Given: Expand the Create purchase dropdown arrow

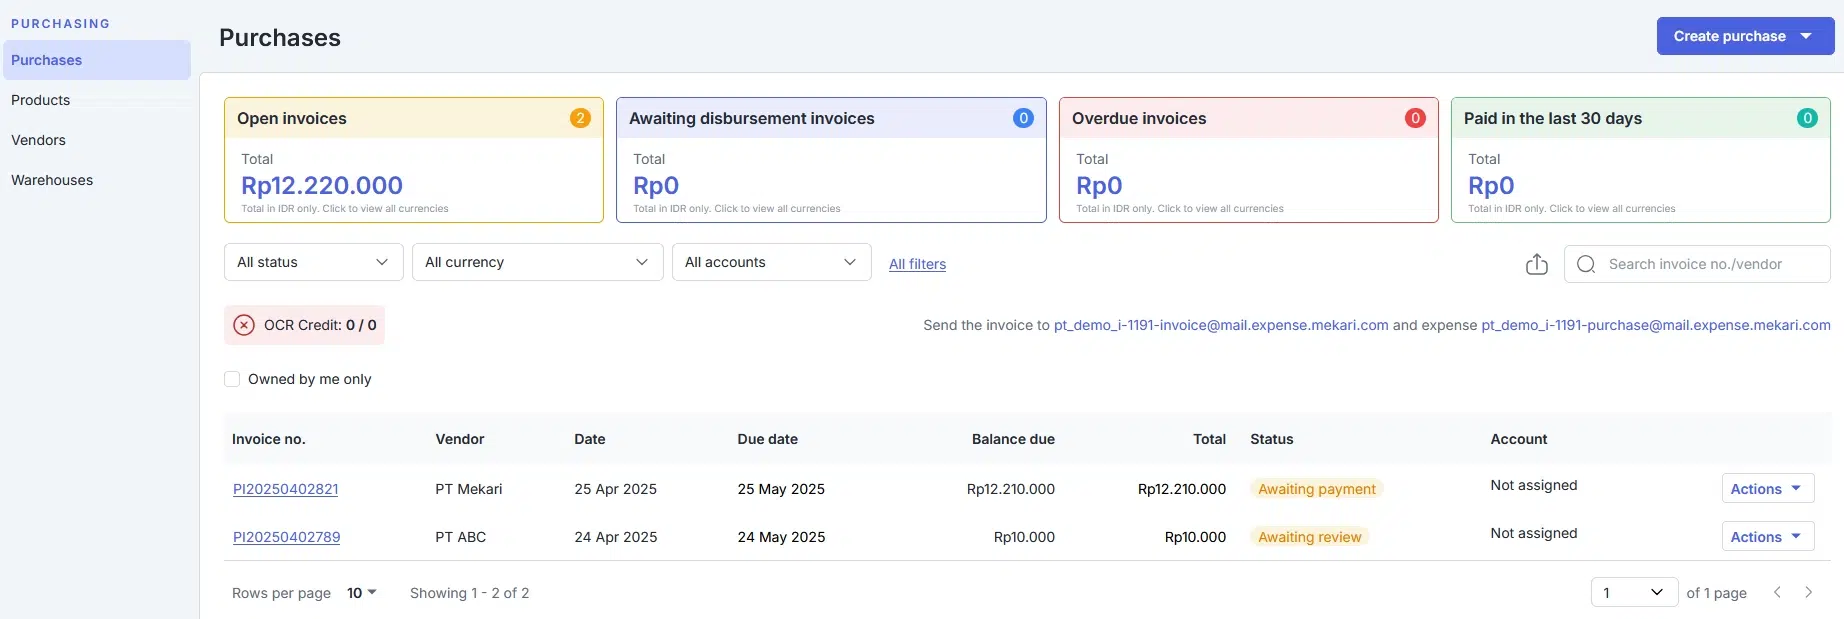Looking at the screenshot, I should [x=1806, y=36].
